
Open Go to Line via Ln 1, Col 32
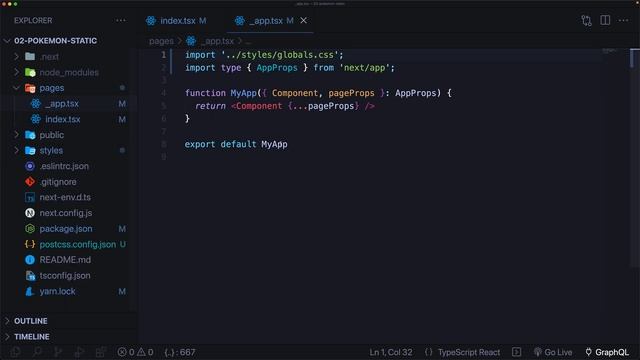tap(391, 352)
